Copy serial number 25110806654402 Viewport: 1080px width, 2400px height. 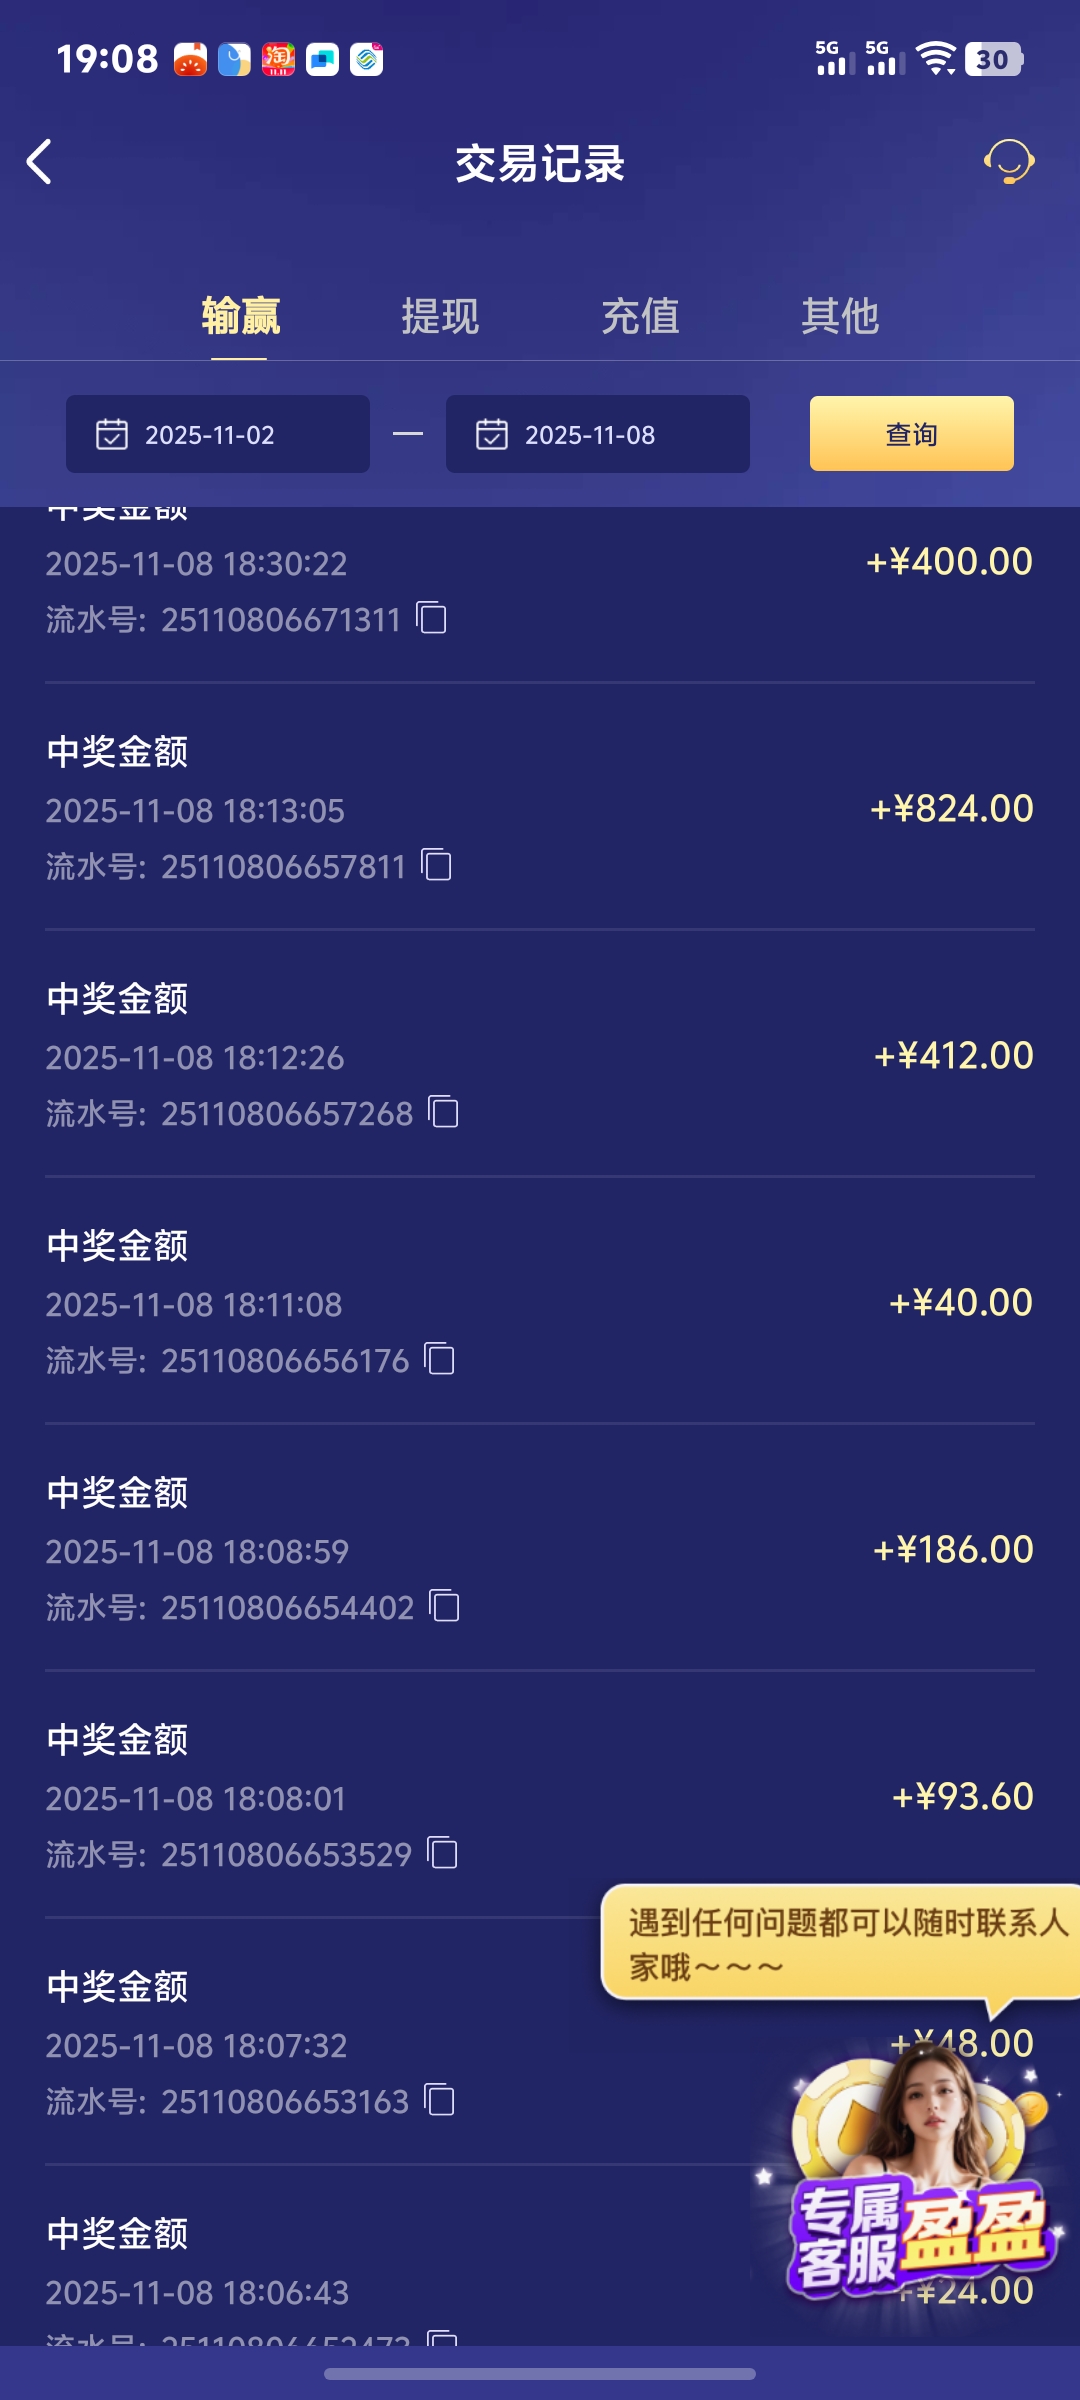(445, 1607)
